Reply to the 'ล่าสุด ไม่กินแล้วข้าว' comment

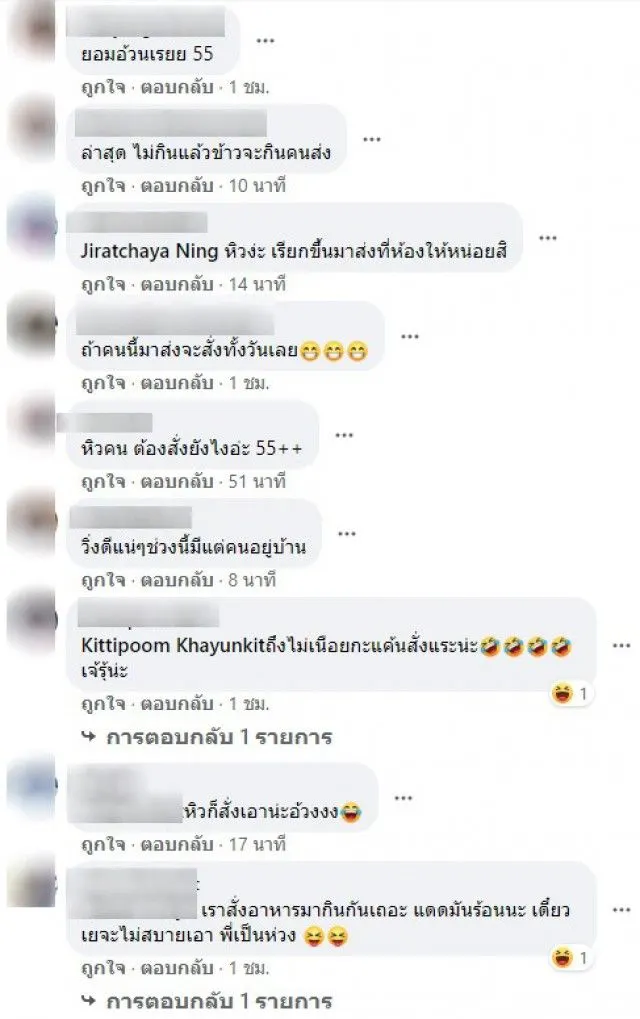[177, 186]
